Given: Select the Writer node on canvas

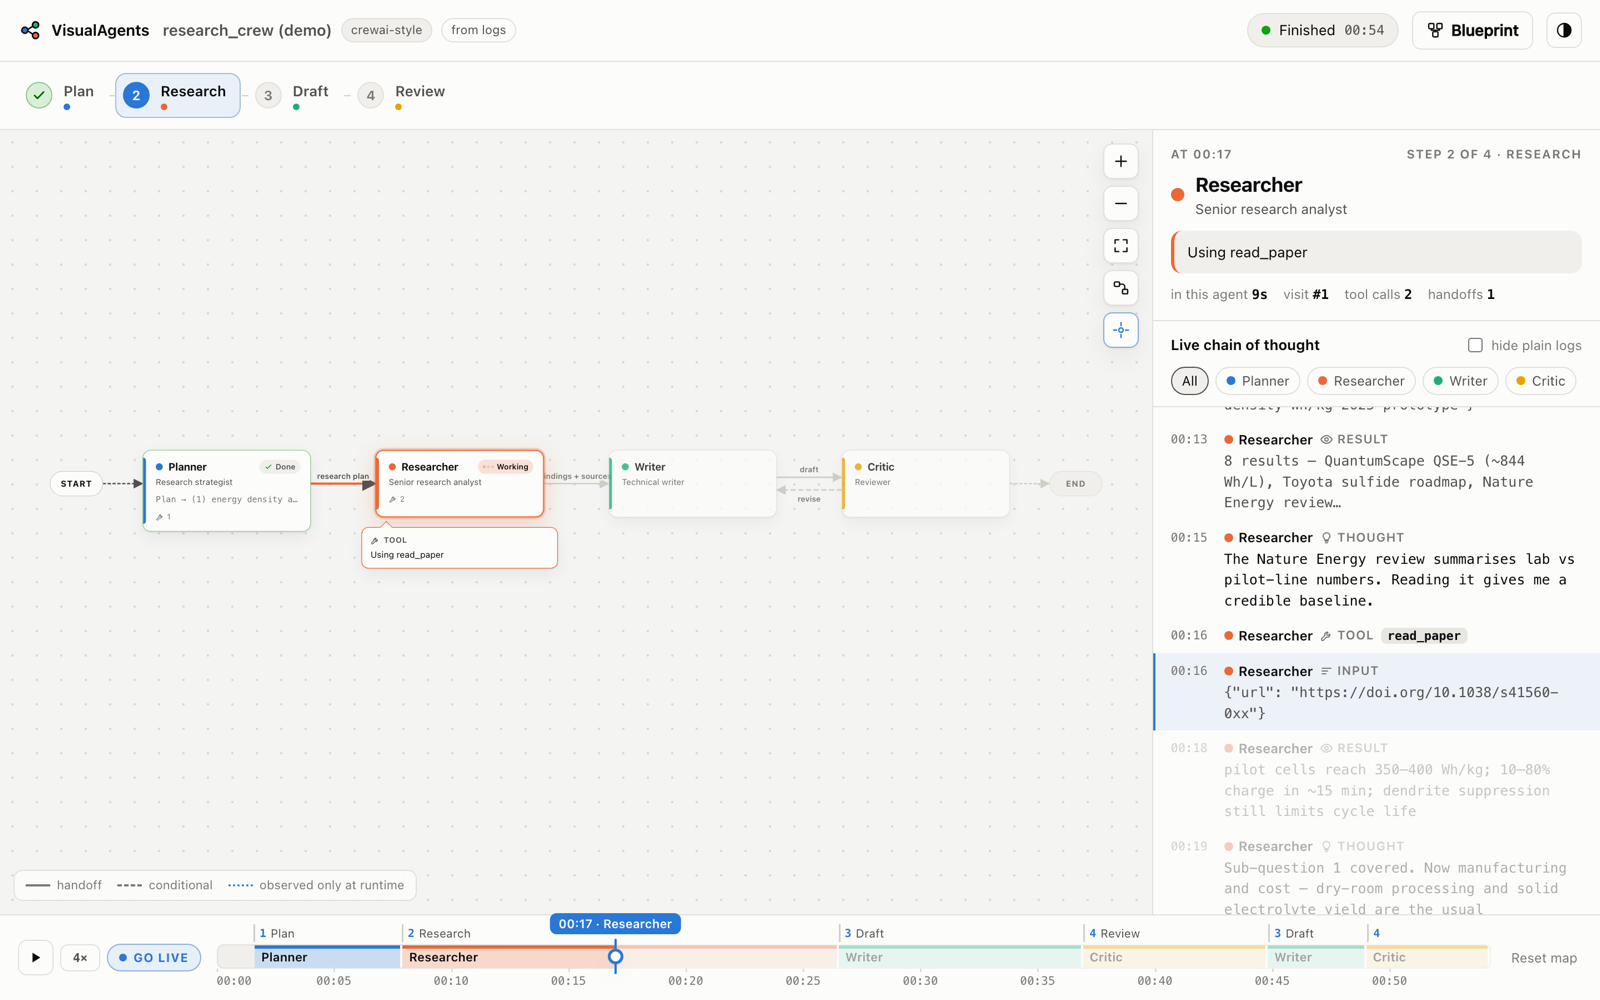Looking at the screenshot, I should pyautogui.click(x=693, y=483).
